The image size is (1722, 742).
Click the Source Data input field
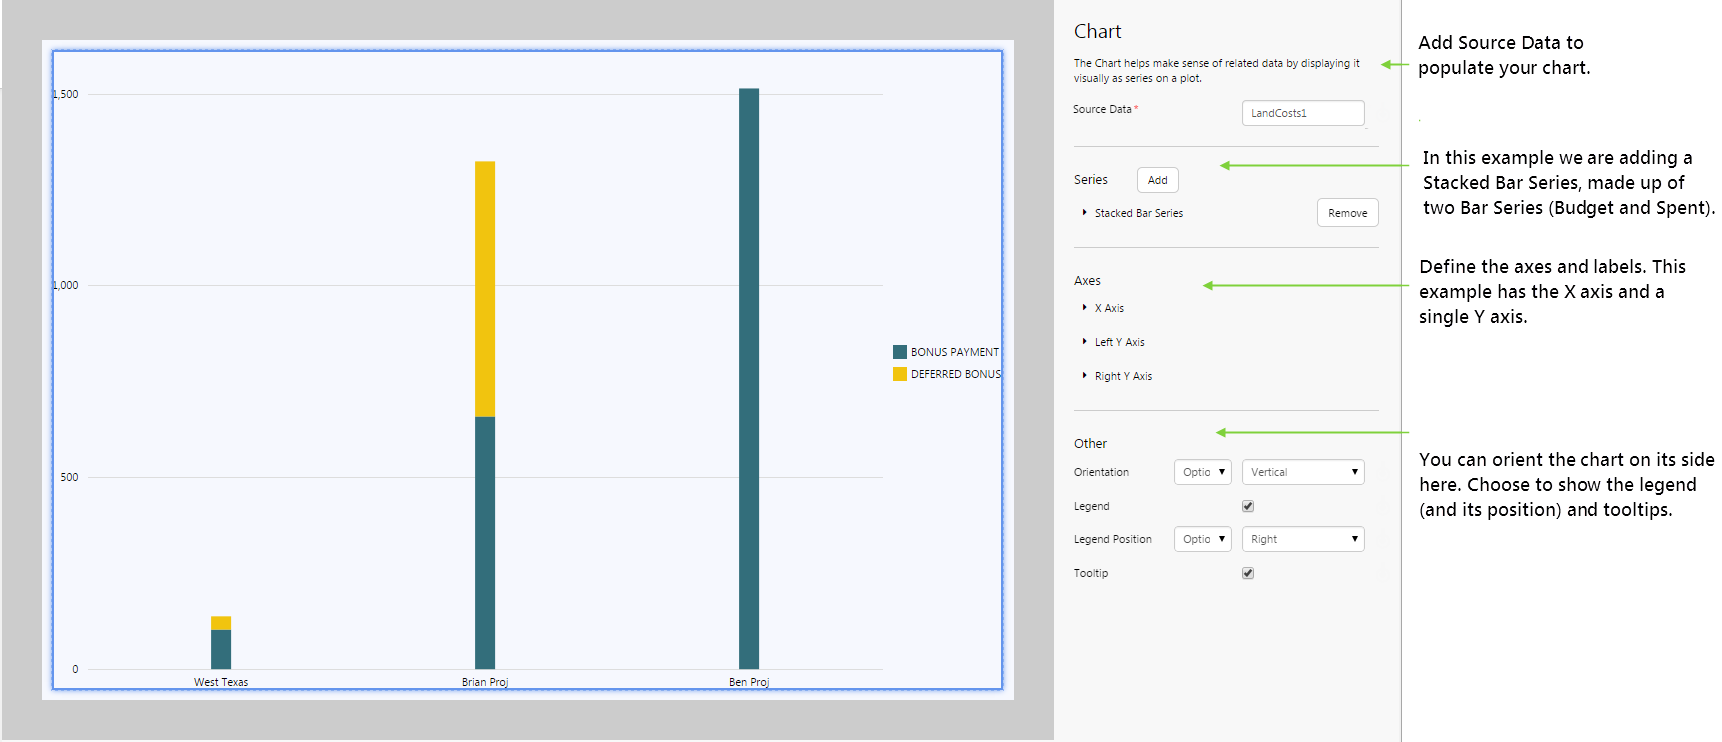(1302, 113)
